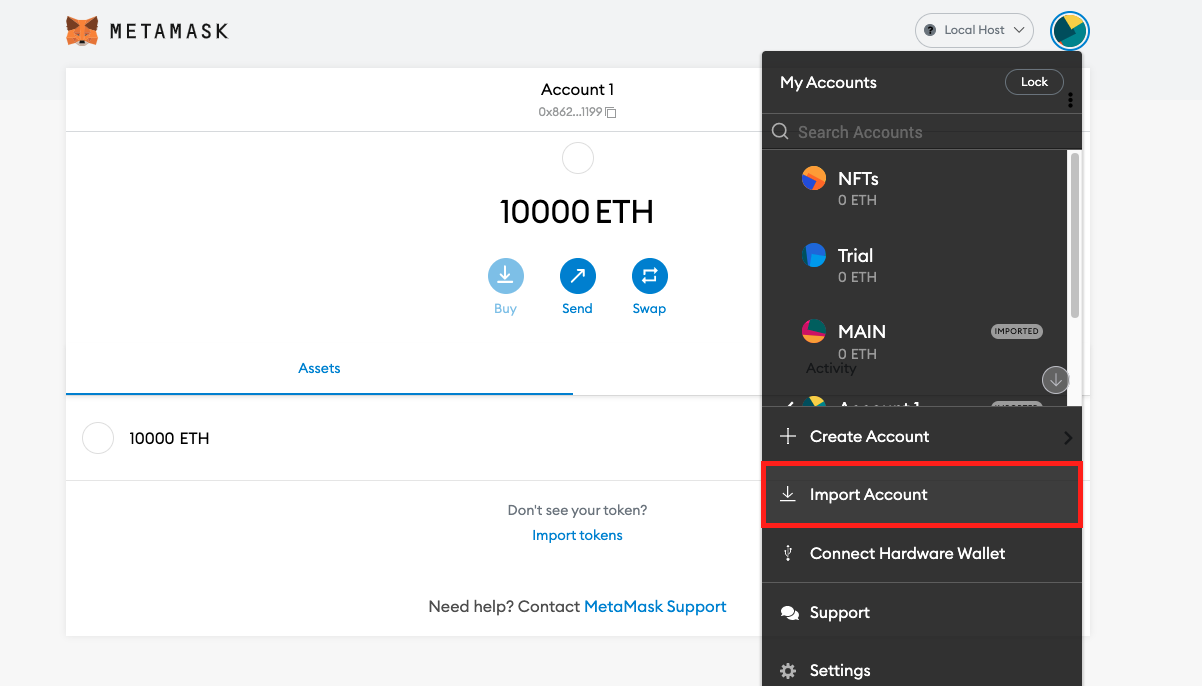Click the Swap icon button
The image size is (1202, 686).
tap(649, 275)
